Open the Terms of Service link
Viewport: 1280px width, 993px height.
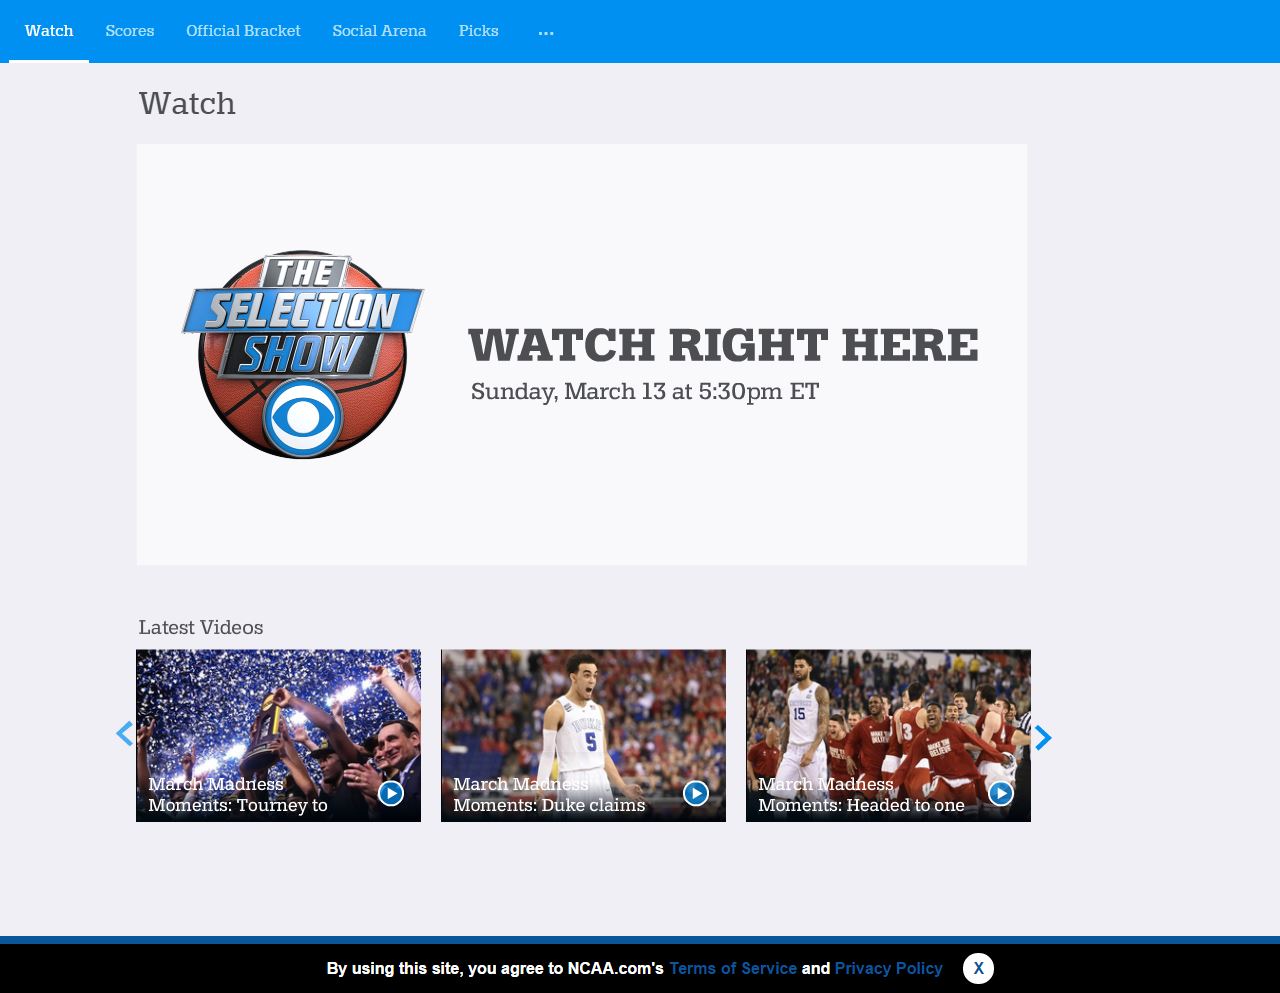[x=733, y=968]
